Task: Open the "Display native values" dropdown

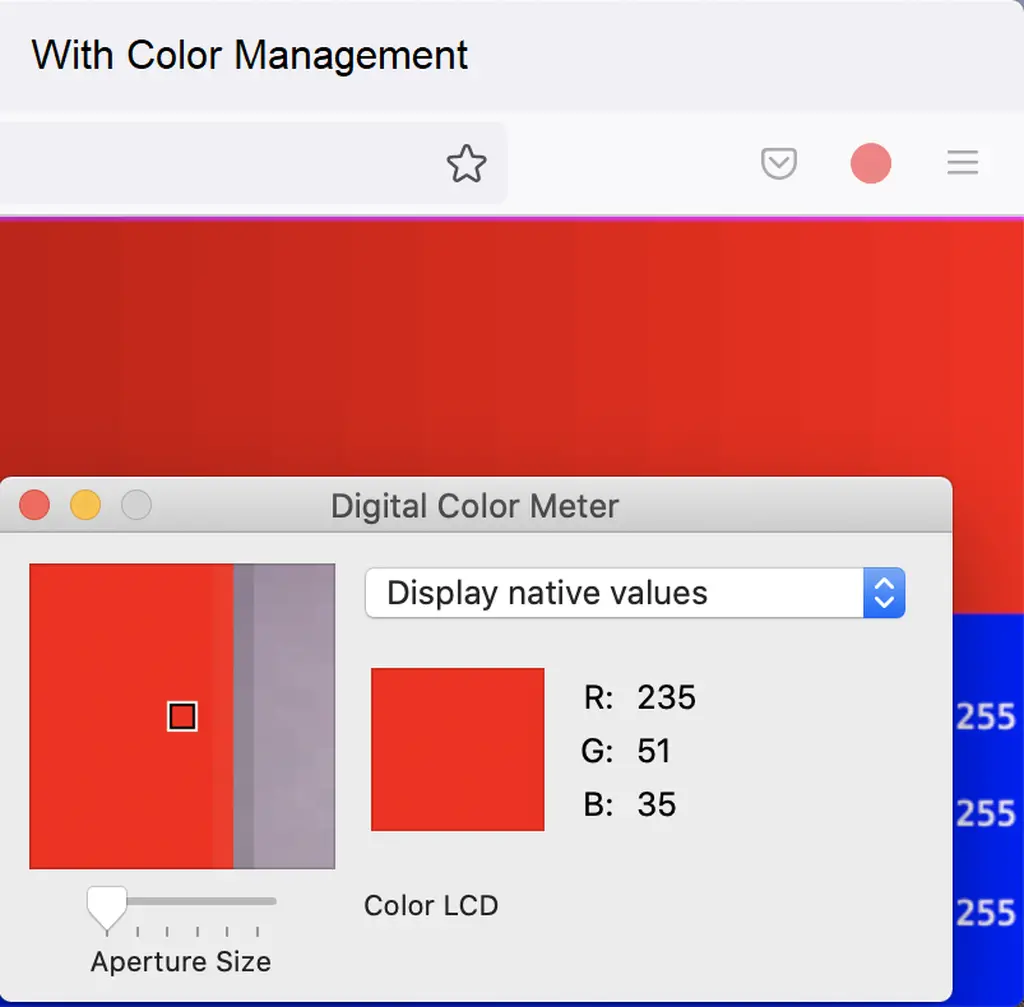Action: click(x=634, y=593)
